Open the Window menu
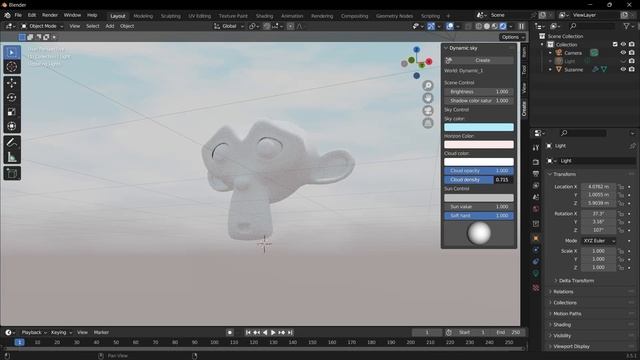Image resolution: width=640 pixels, height=360 pixels. coord(72,15)
